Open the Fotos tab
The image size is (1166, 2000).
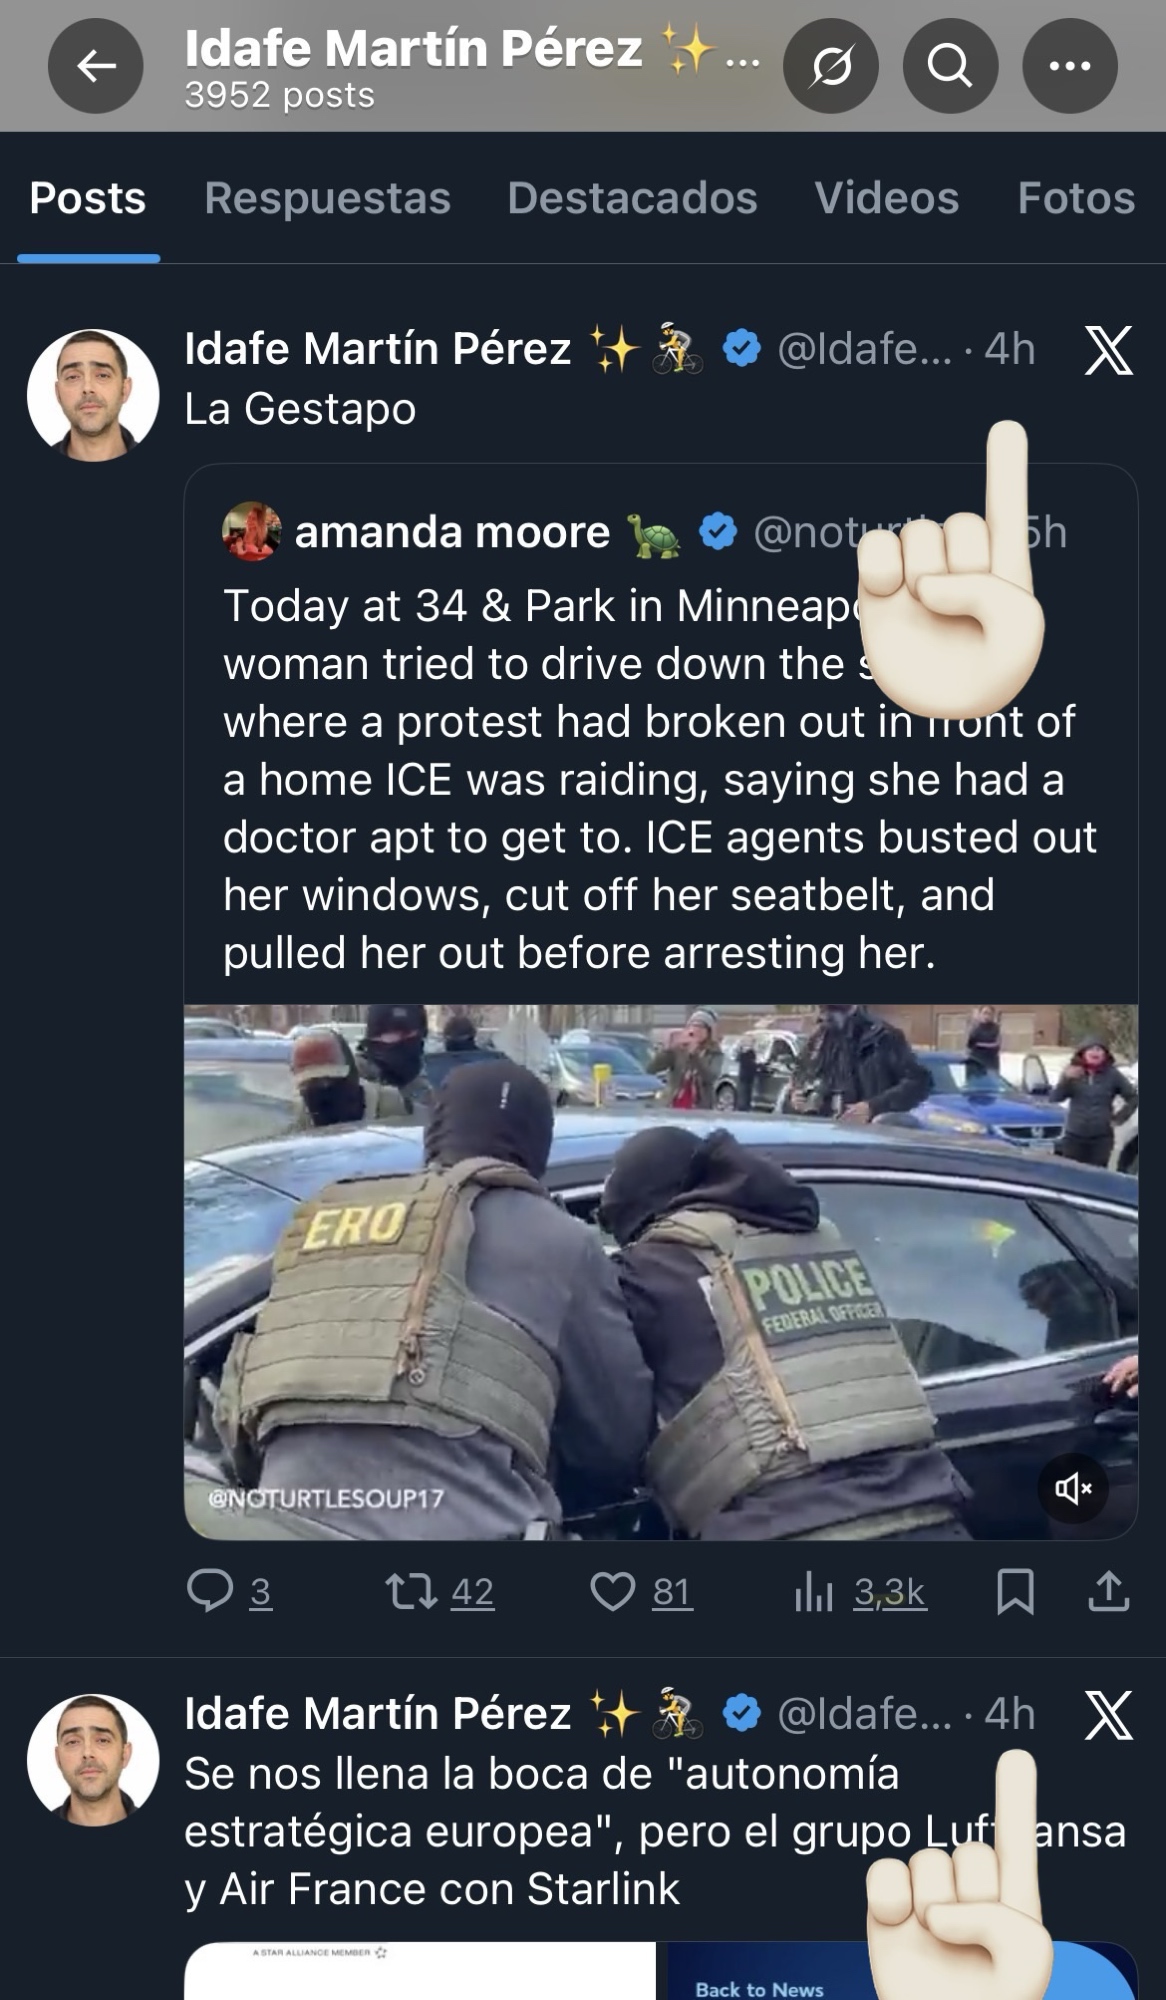point(1076,198)
